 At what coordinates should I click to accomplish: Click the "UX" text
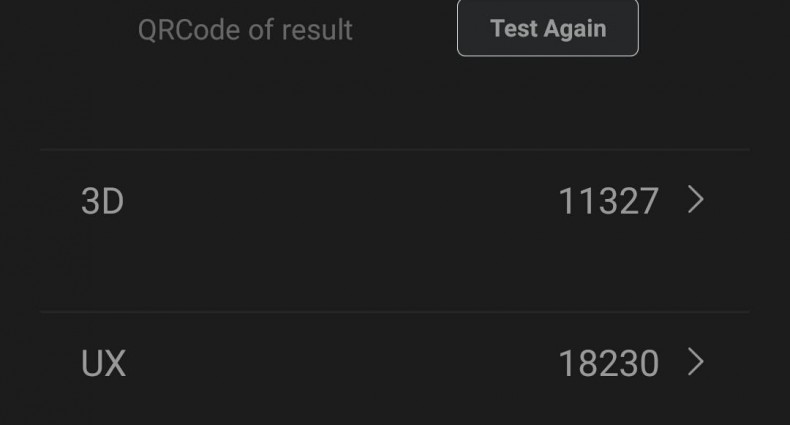point(103,363)
